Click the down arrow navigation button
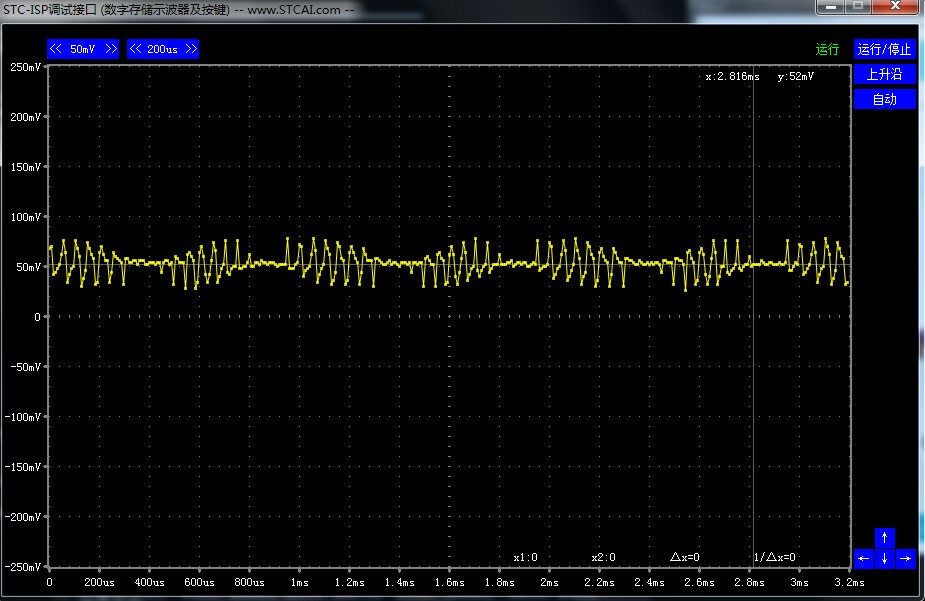The width and height of the screenshot is (925, 601). pyautogui.click(x=884, y=559)
